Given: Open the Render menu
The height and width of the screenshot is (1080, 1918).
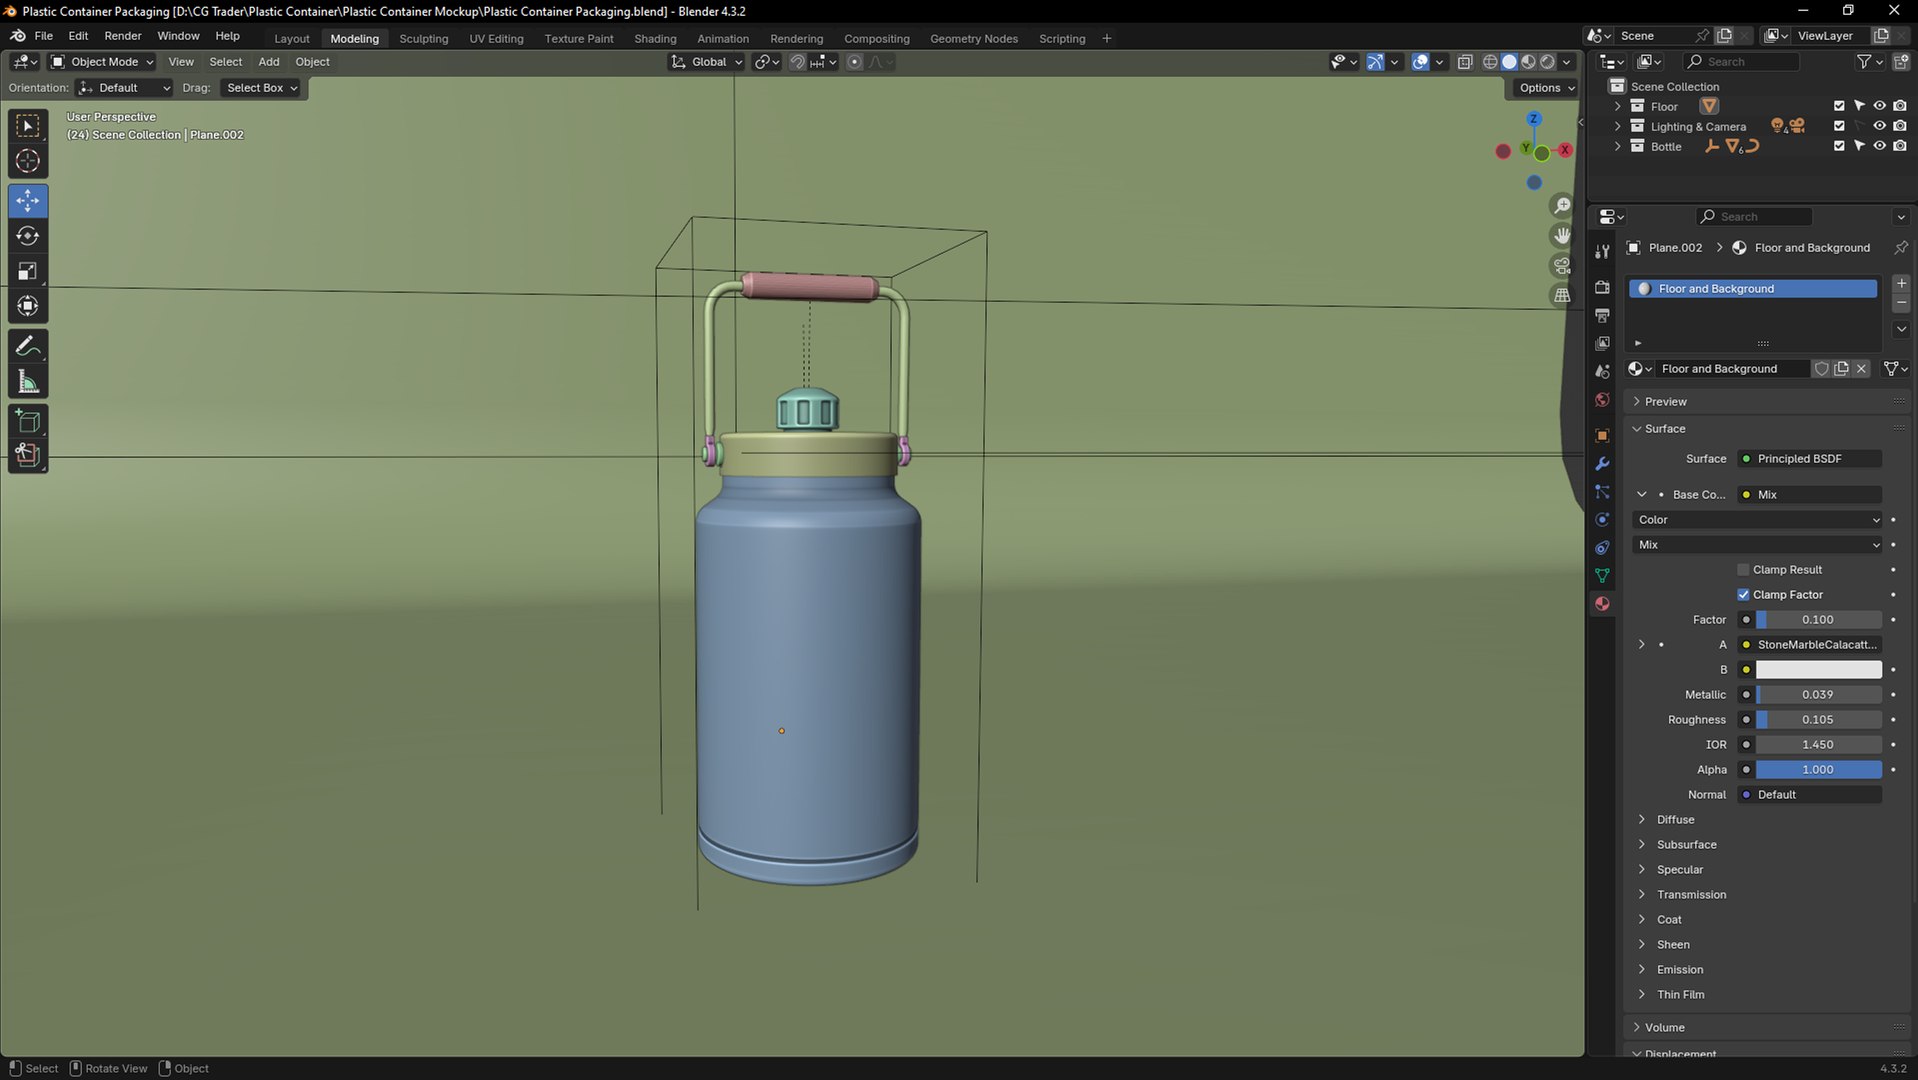Looking at the screenshot, I should pos(123,36).
